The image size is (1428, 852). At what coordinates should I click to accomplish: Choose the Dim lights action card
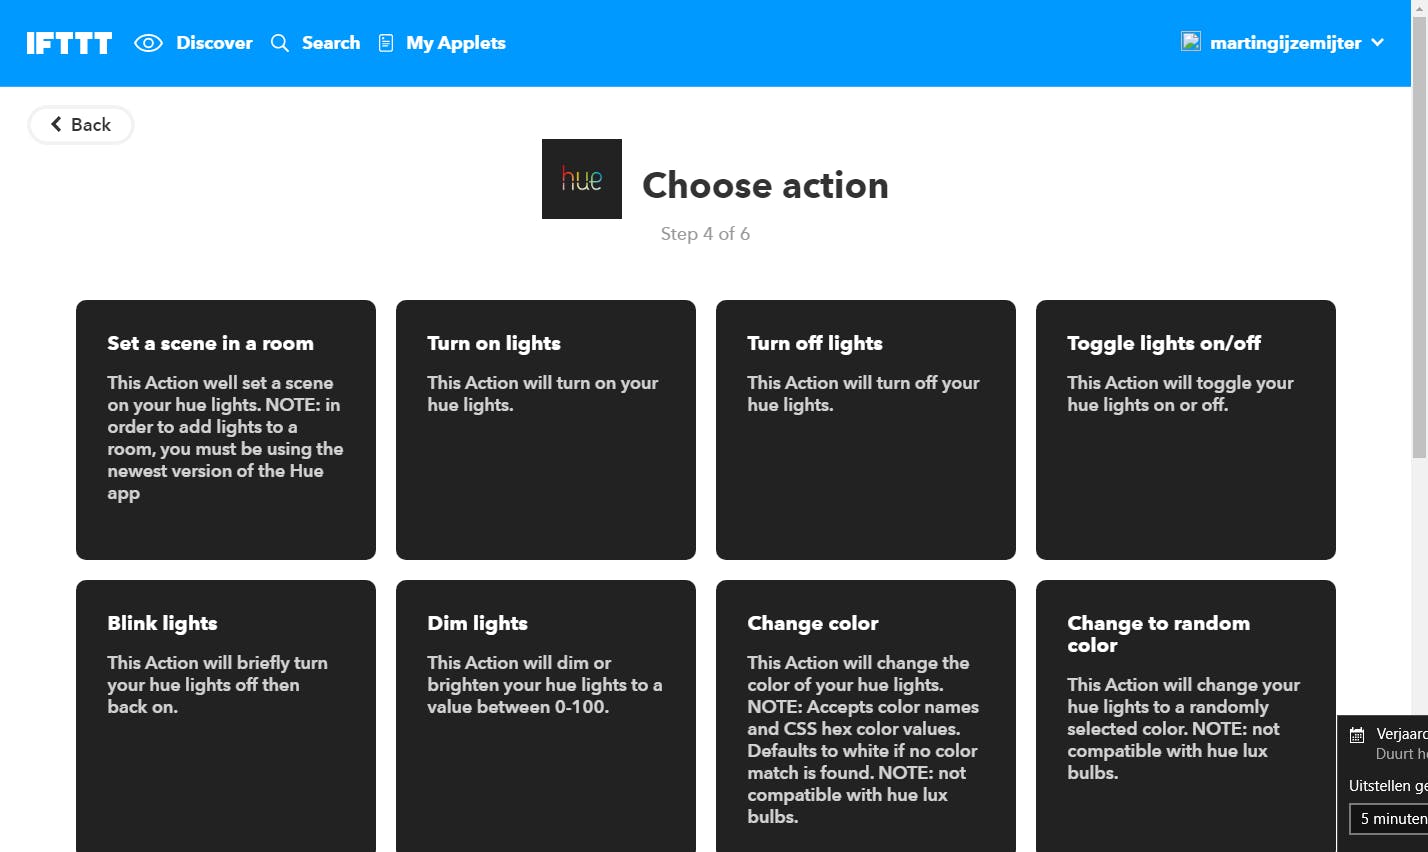(x=546, y=715)
